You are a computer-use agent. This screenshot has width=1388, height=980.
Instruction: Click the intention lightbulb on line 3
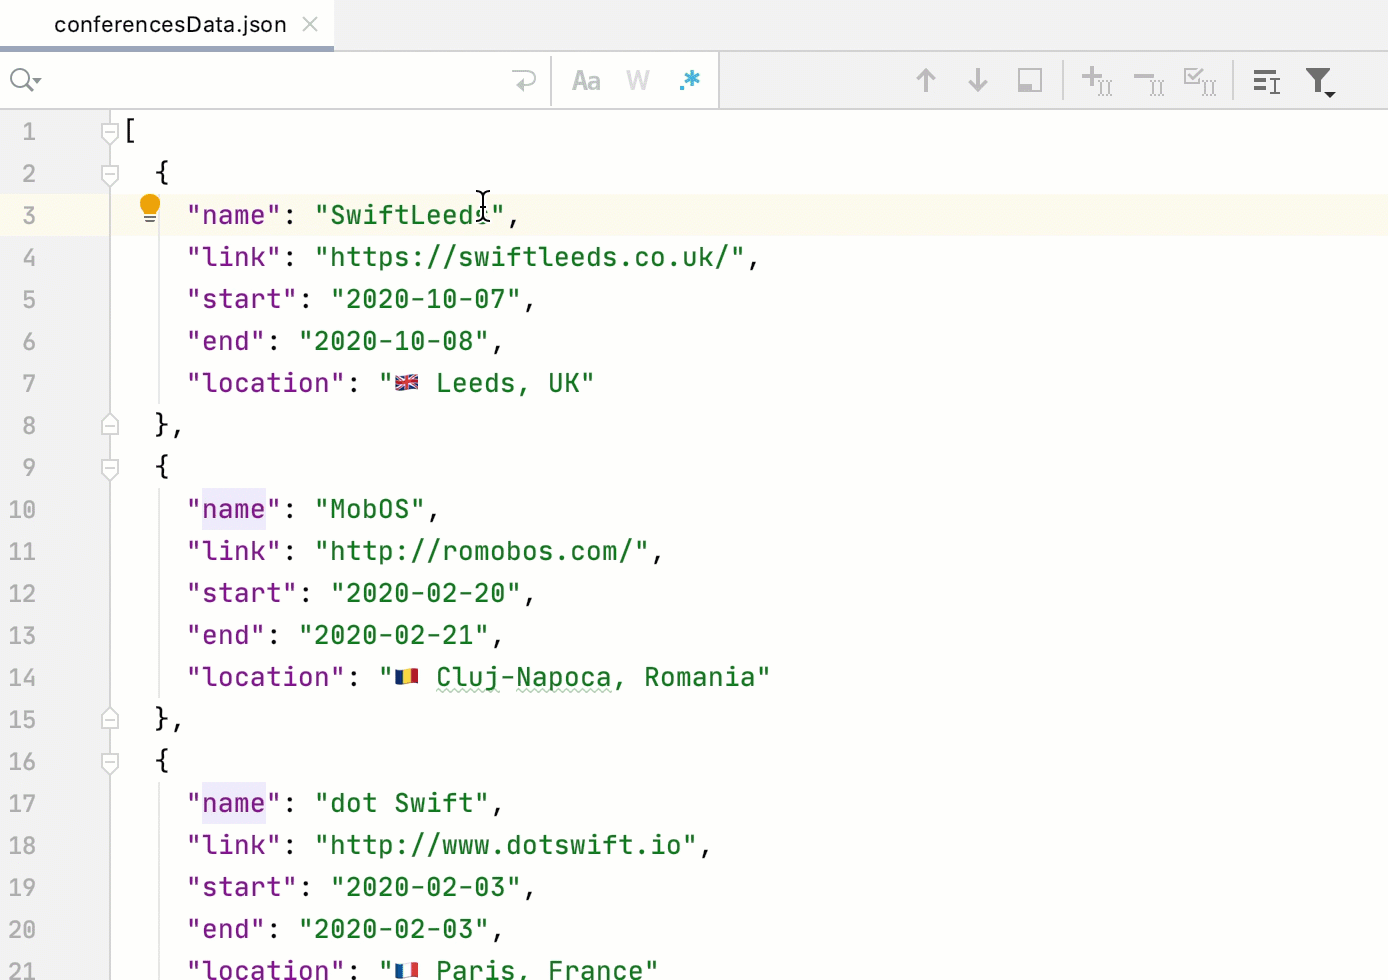[149, 207]
